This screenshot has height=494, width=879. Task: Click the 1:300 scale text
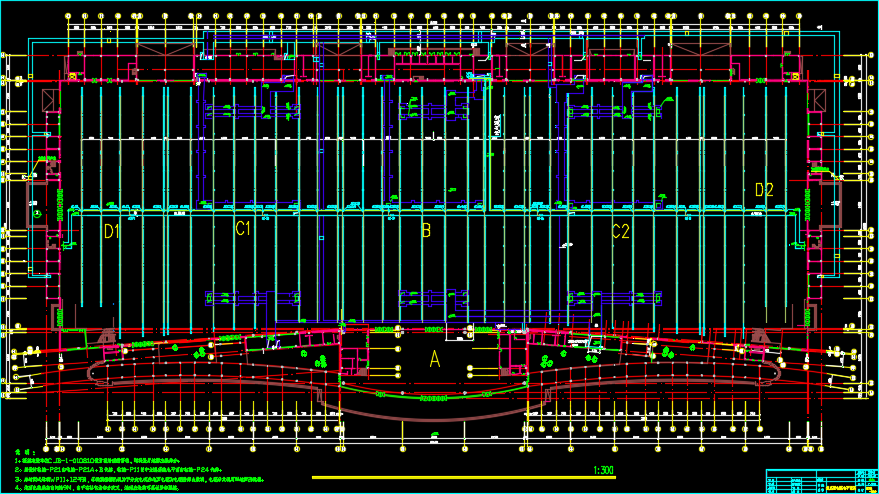click(604, 470)
